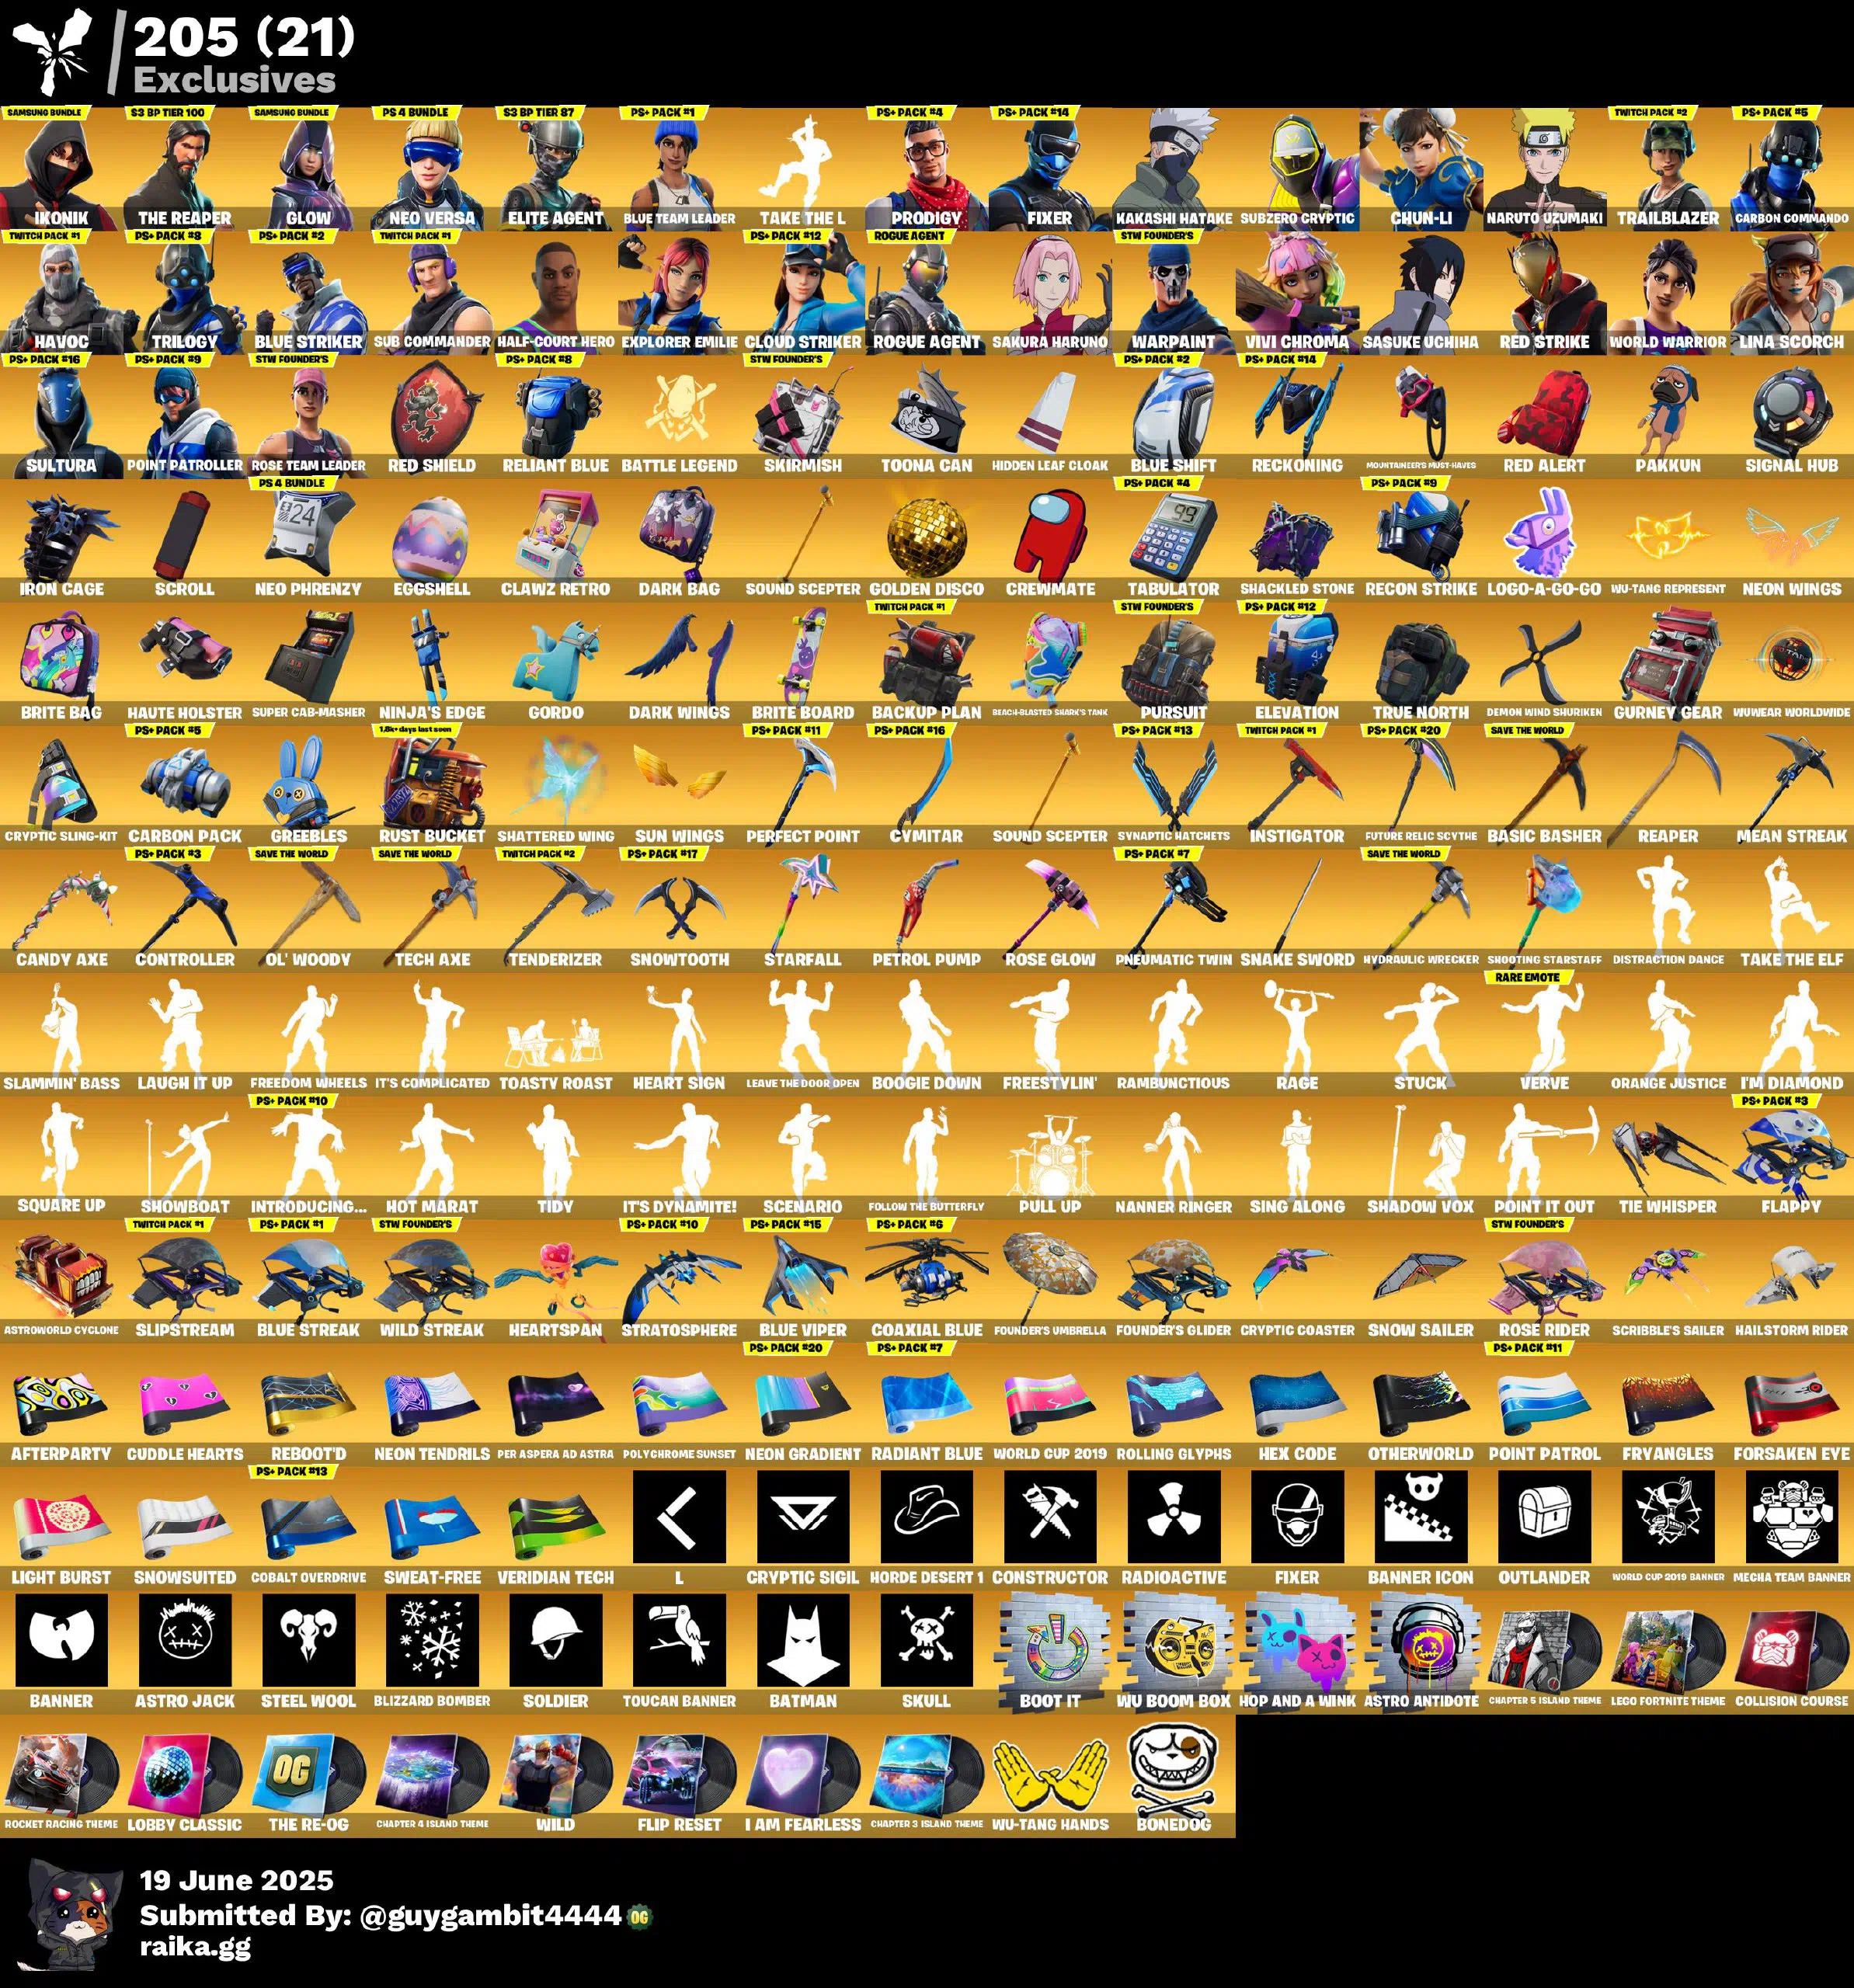Click The Reaper outfit tile
The width and height of the screenshot is (1854, 1988).
tap(185, 168)
